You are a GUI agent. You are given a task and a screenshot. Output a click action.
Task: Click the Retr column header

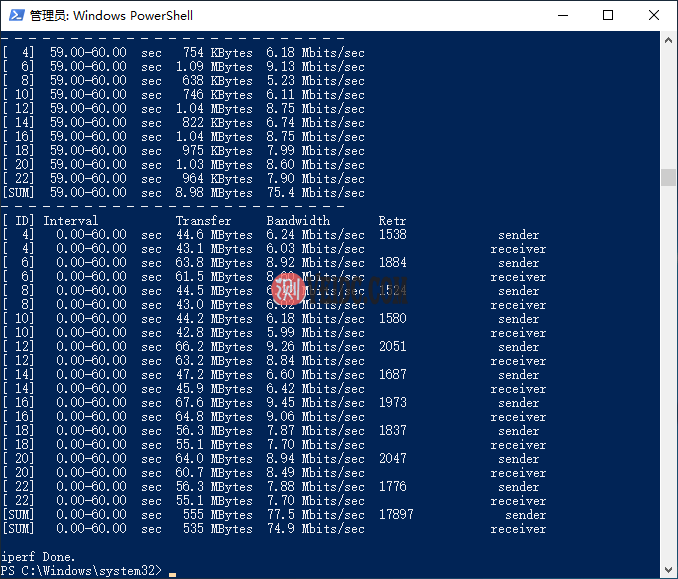[x=392, y=221]
